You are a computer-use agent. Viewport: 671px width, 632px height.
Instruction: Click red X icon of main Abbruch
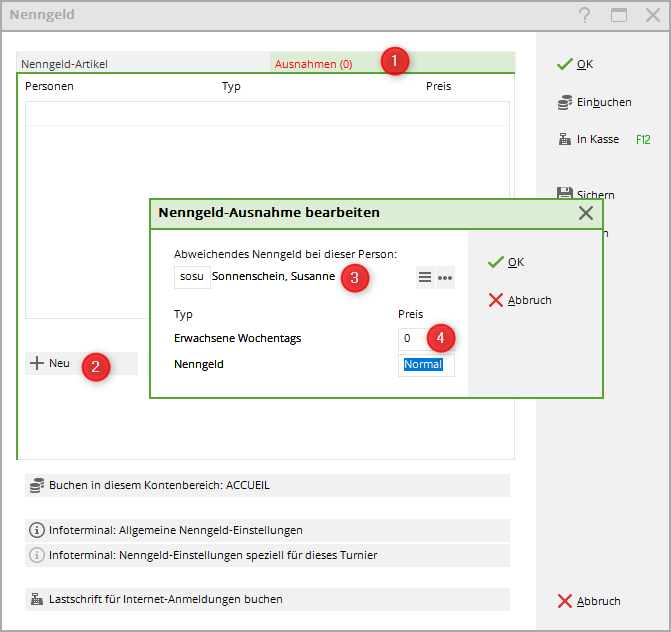coord(564,601)
